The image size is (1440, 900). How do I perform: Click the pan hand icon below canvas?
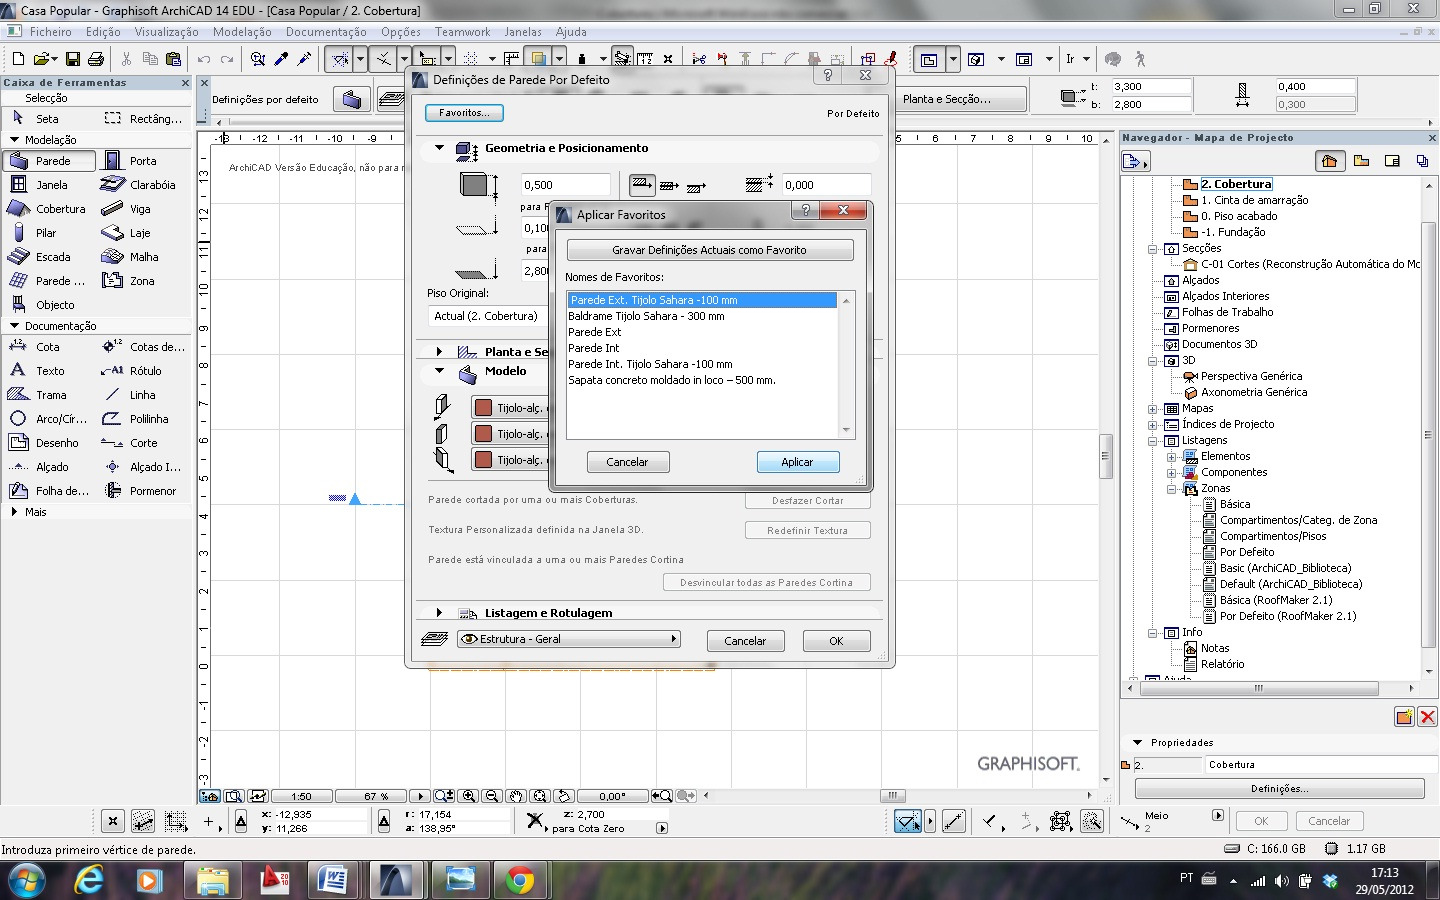(x=515, y=796)
